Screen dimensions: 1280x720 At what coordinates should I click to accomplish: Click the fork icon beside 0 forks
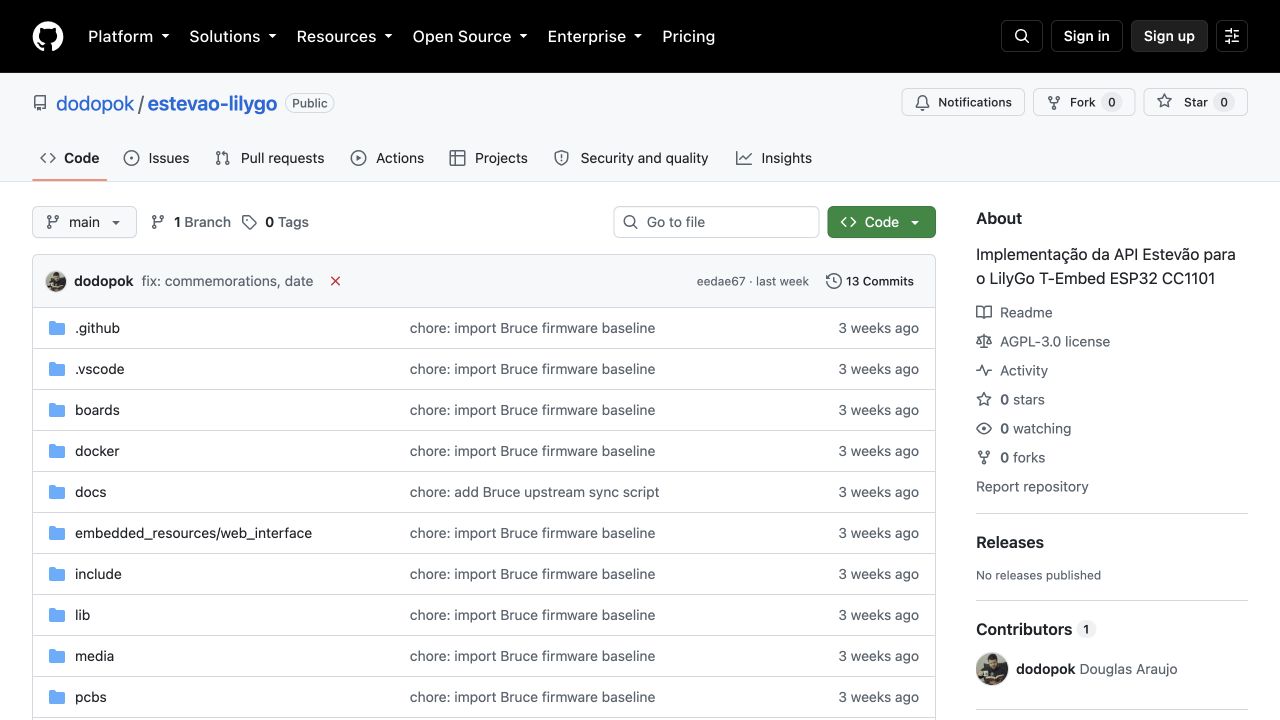(984, 457)
